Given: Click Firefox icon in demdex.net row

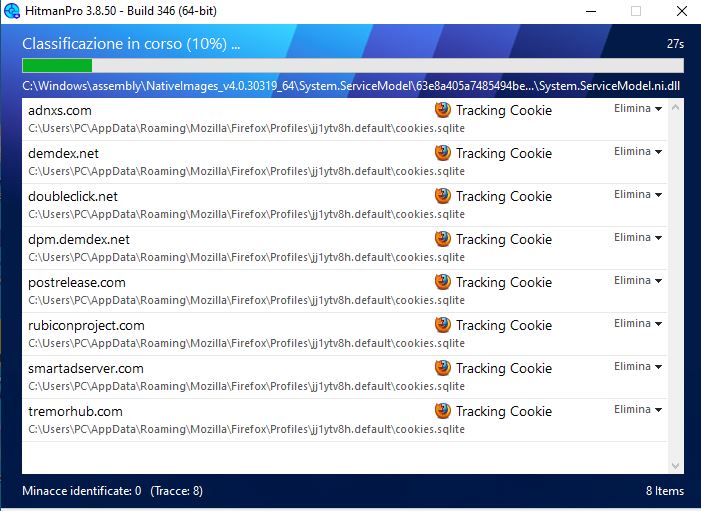Looking at the screenshot, I should click(x=443, y=153).
